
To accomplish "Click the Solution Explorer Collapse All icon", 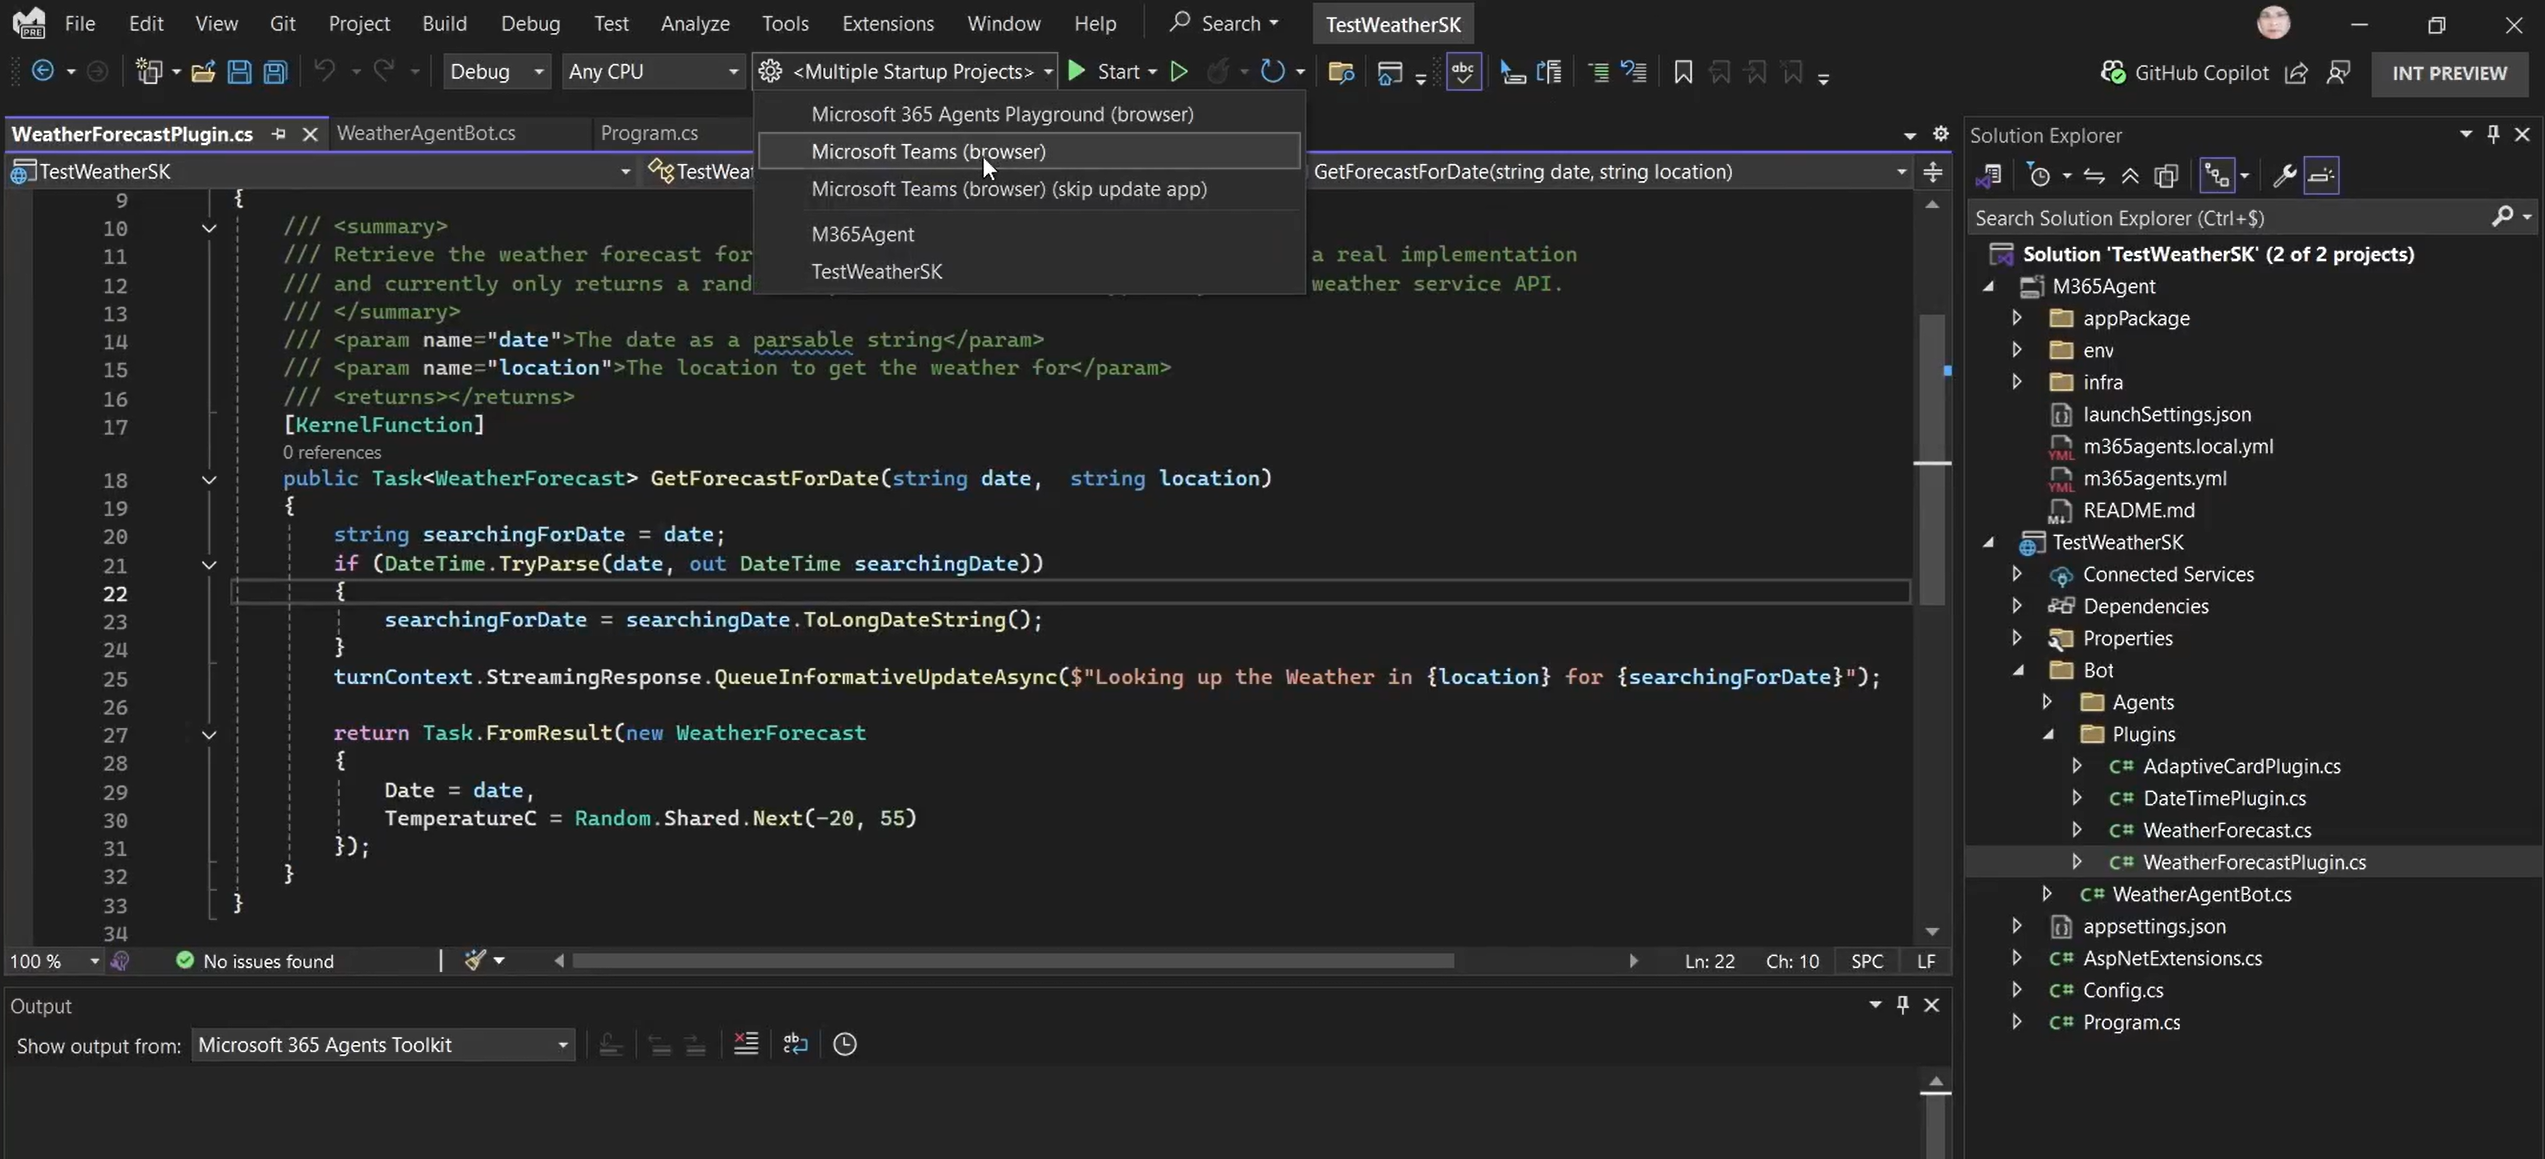I will coord(2130,176).
